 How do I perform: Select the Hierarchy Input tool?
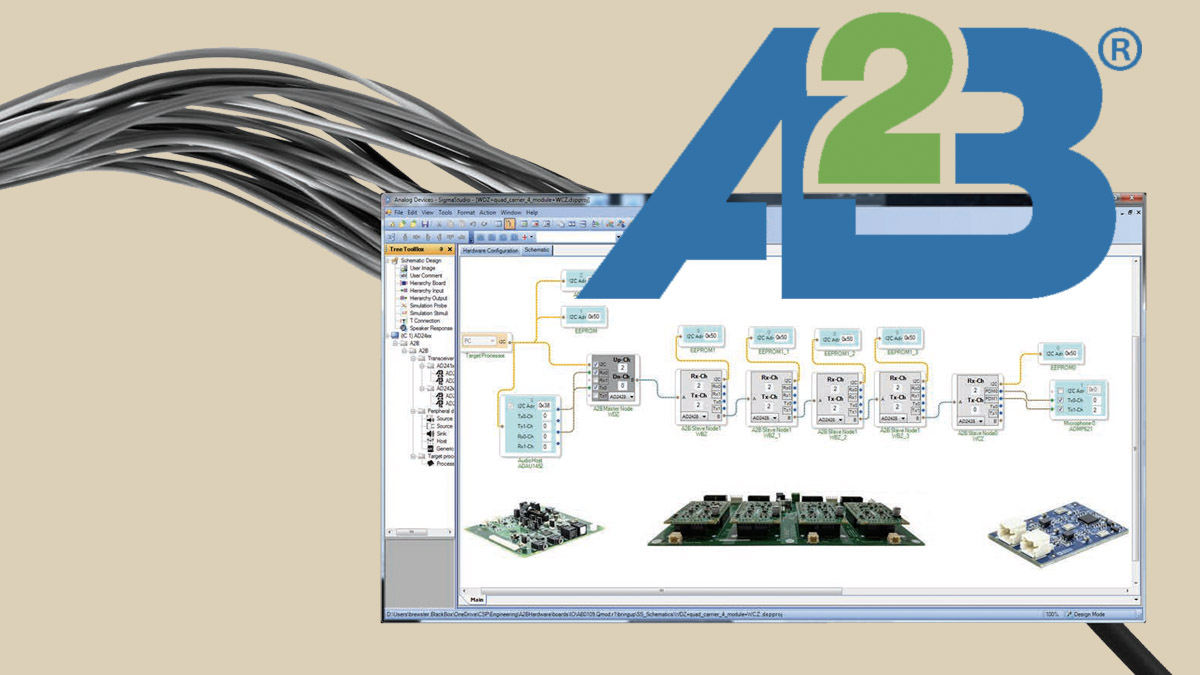424,291
